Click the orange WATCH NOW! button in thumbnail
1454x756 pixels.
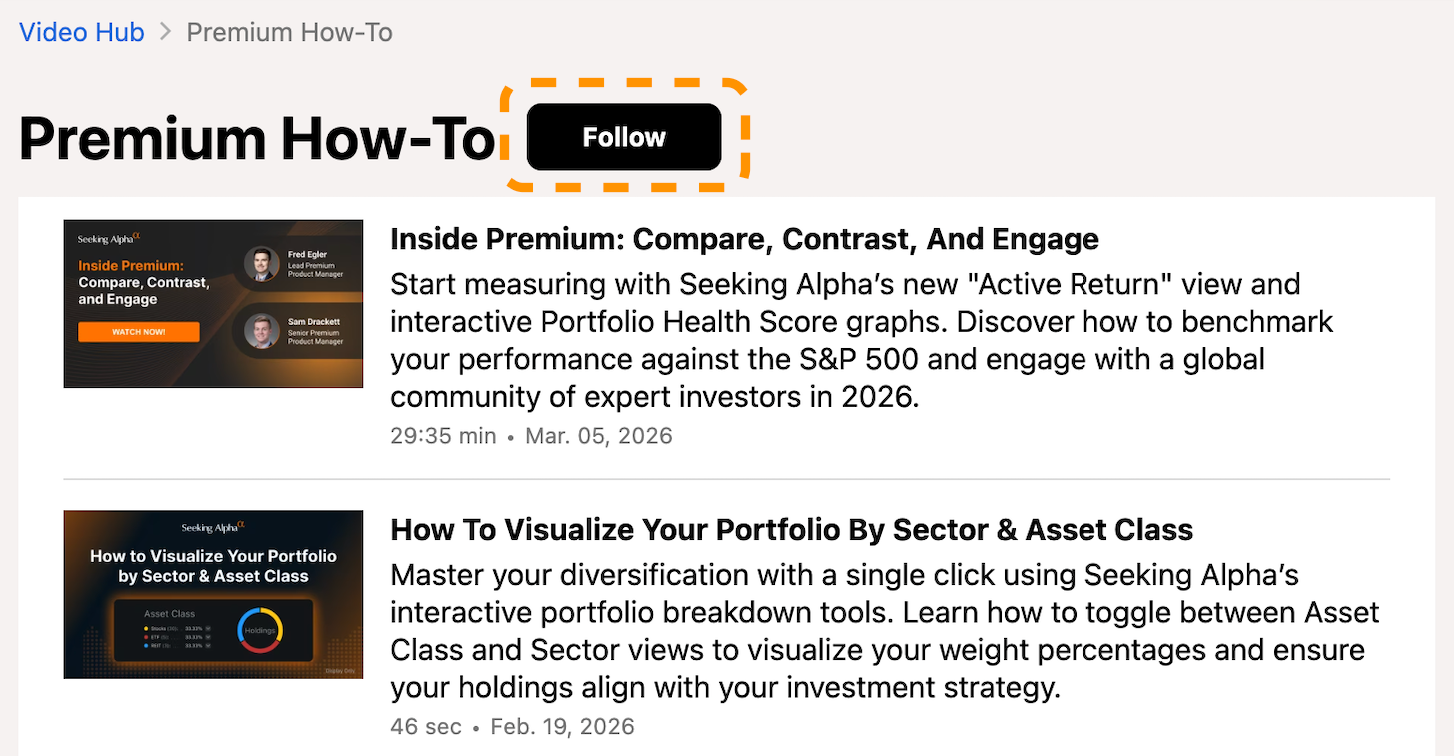point(139,332)
